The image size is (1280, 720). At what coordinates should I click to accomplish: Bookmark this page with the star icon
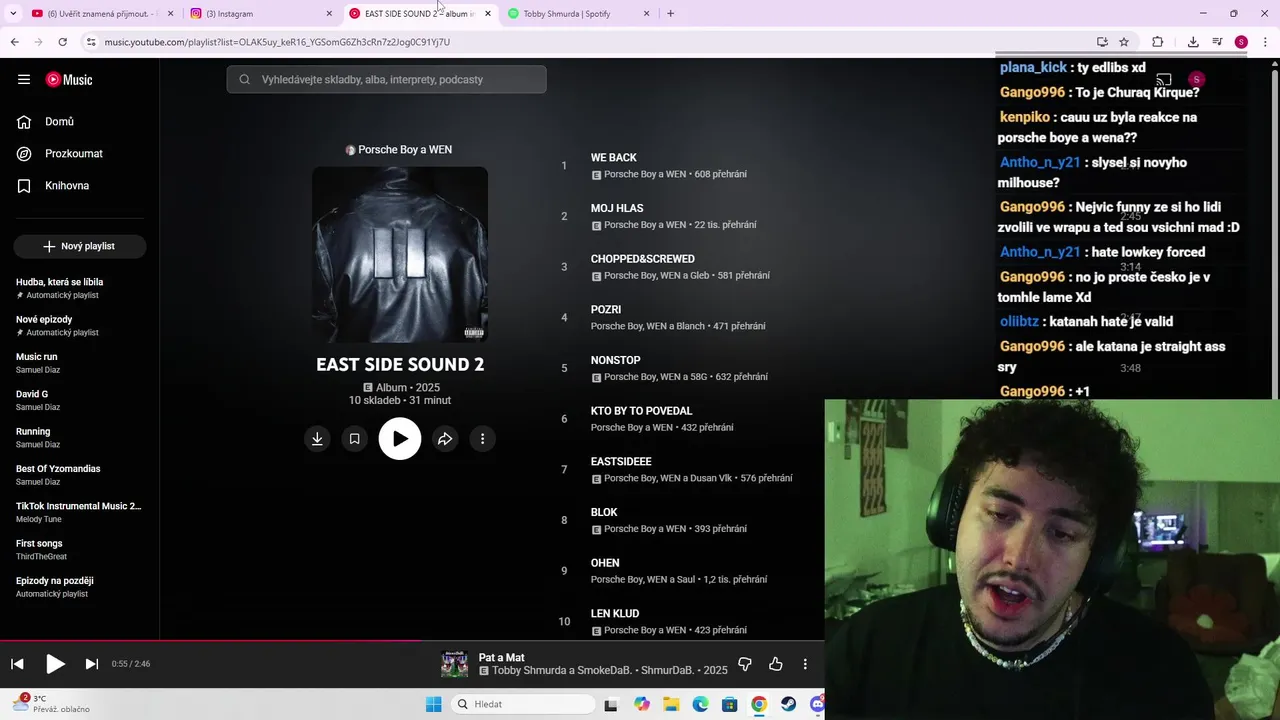[x=1124, y=42]
